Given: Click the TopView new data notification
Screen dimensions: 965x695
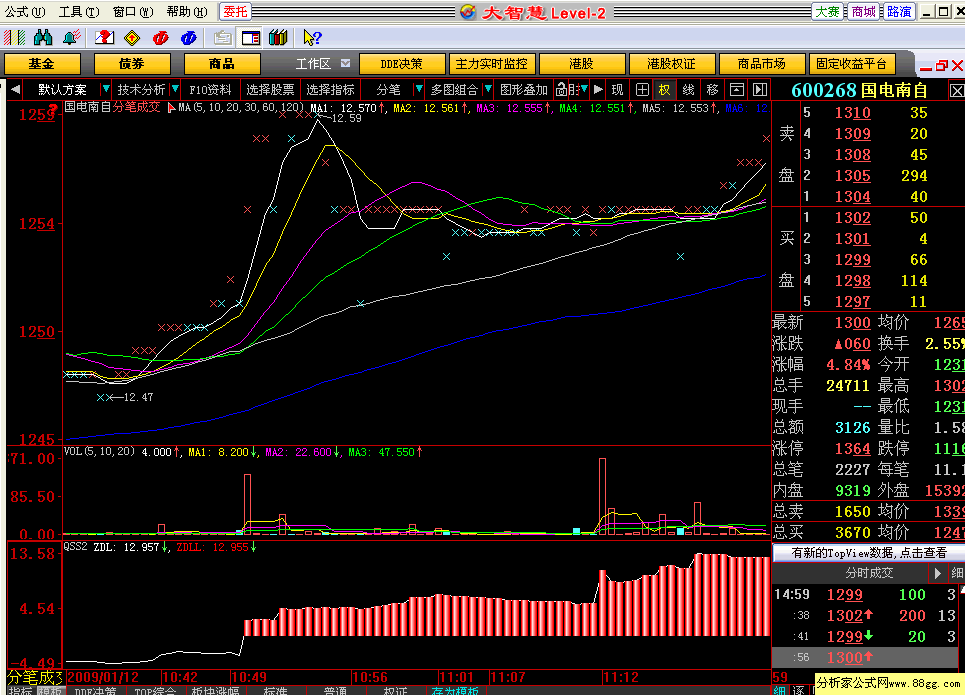Looking at the screenshot, I should [x=868, y=553].
